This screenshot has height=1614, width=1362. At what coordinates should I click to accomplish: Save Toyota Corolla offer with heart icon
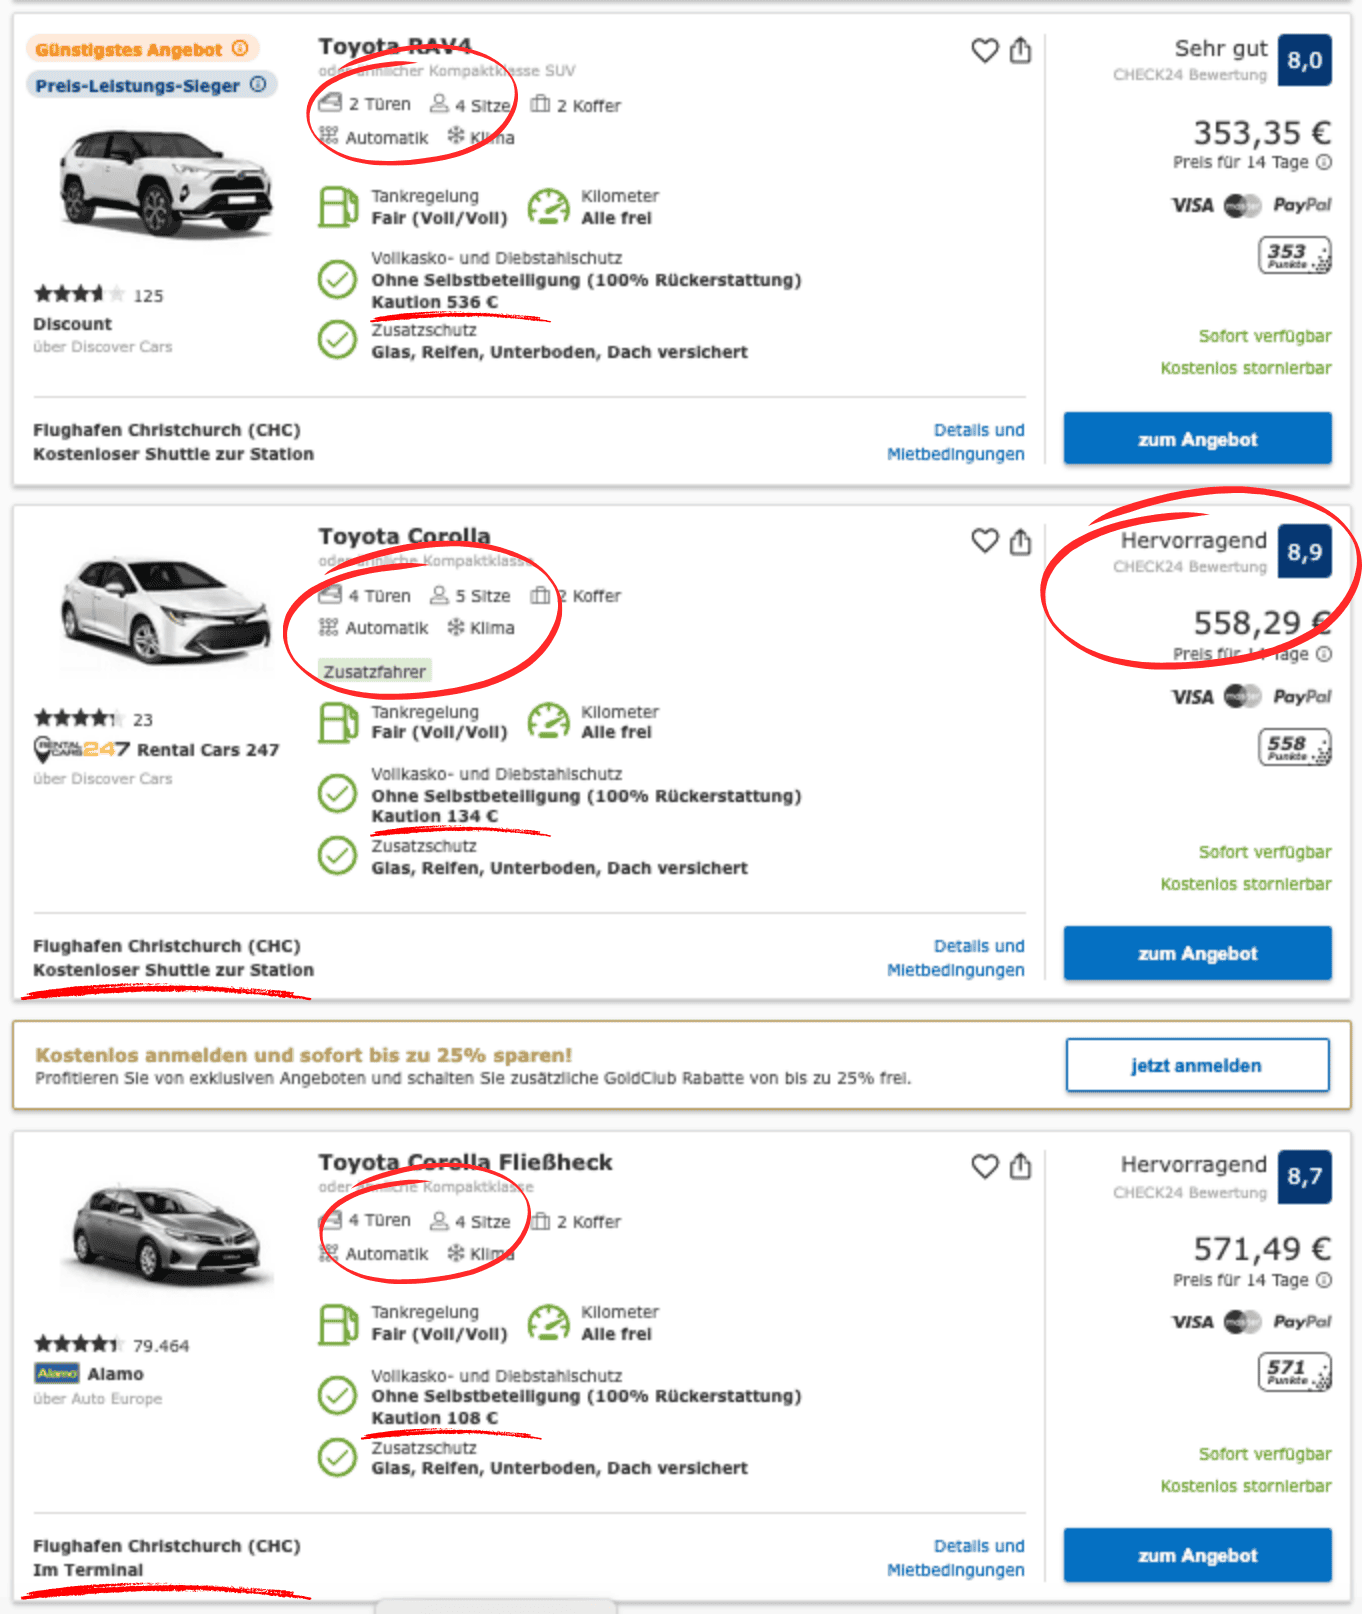click(x=985, y=542)
